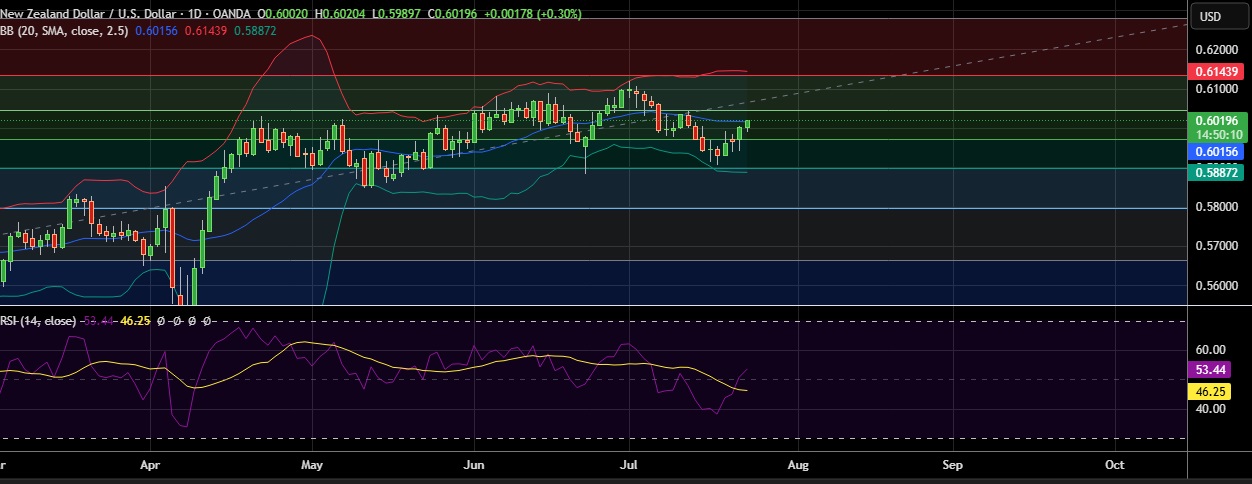This screenshot has height=484, width=1252.
Task: Click the 0.61000 price scale label
Action: [1217, 90]
